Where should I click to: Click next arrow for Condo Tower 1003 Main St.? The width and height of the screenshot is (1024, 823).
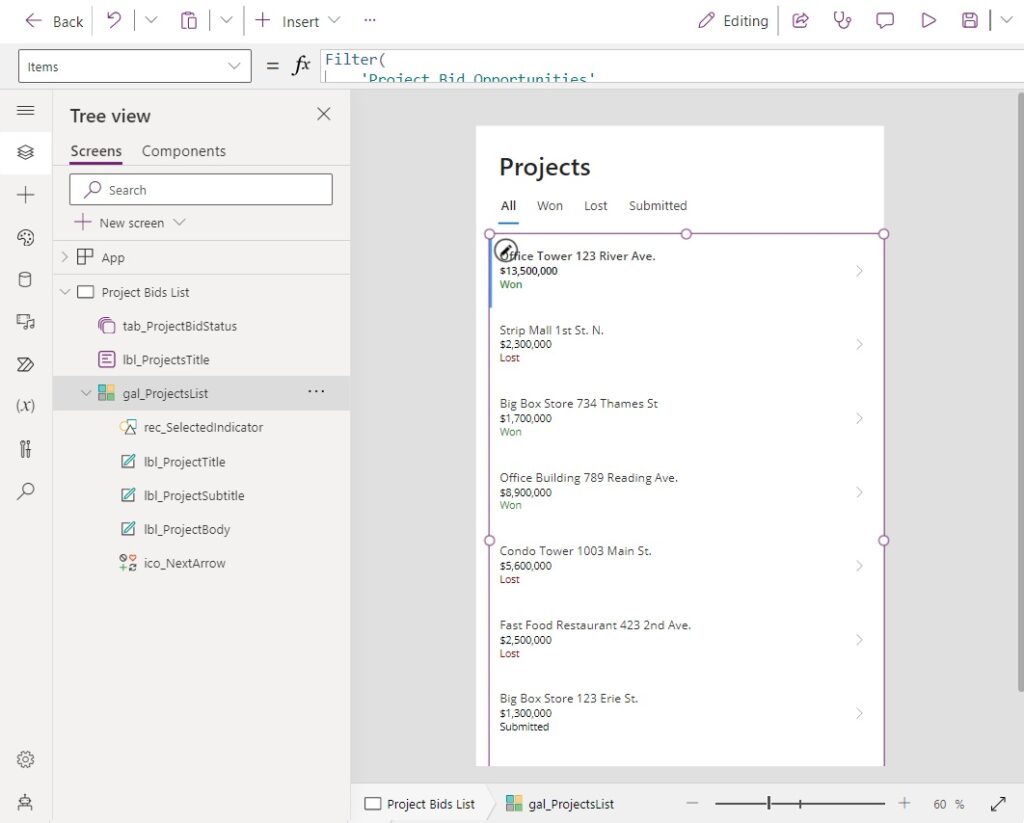click(x=859, y=566)
